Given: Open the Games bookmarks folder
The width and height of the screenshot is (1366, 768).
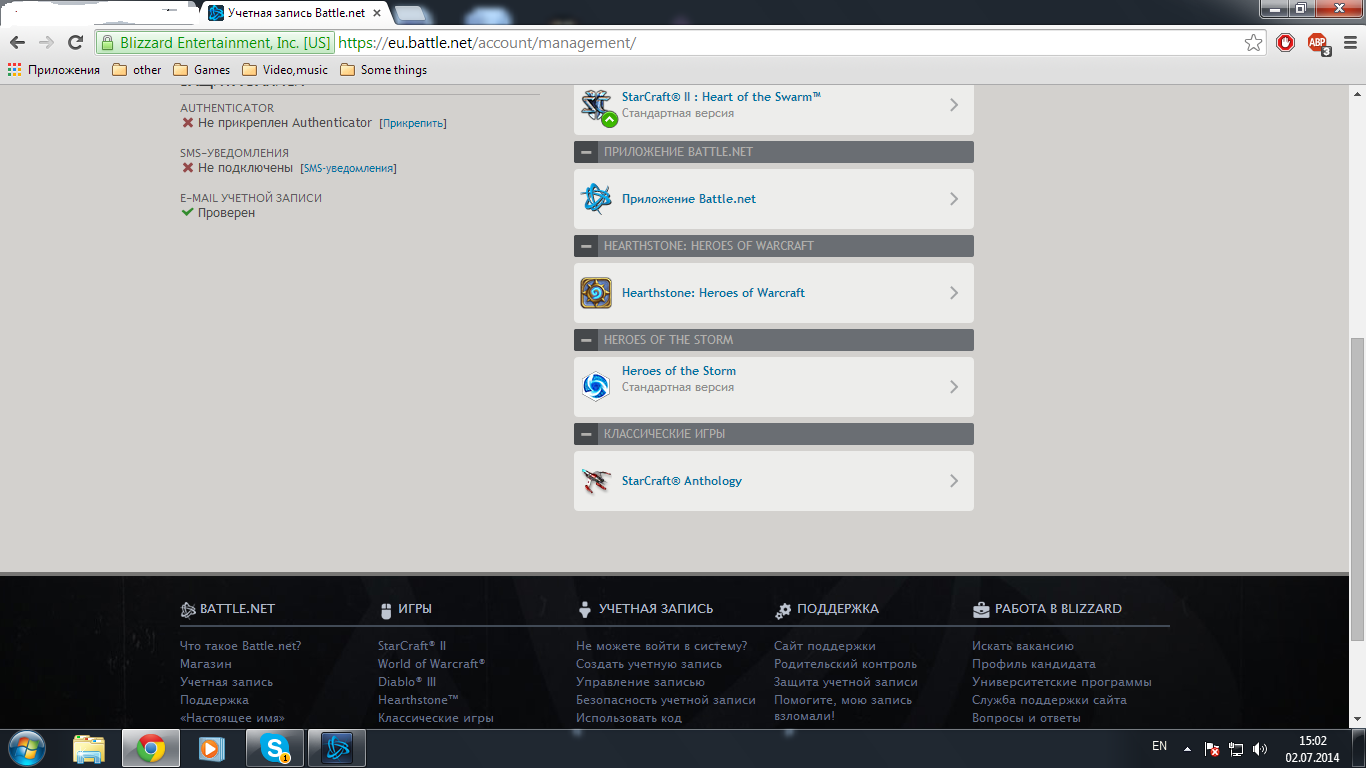Looking at the screenshot, I should 202,70.
